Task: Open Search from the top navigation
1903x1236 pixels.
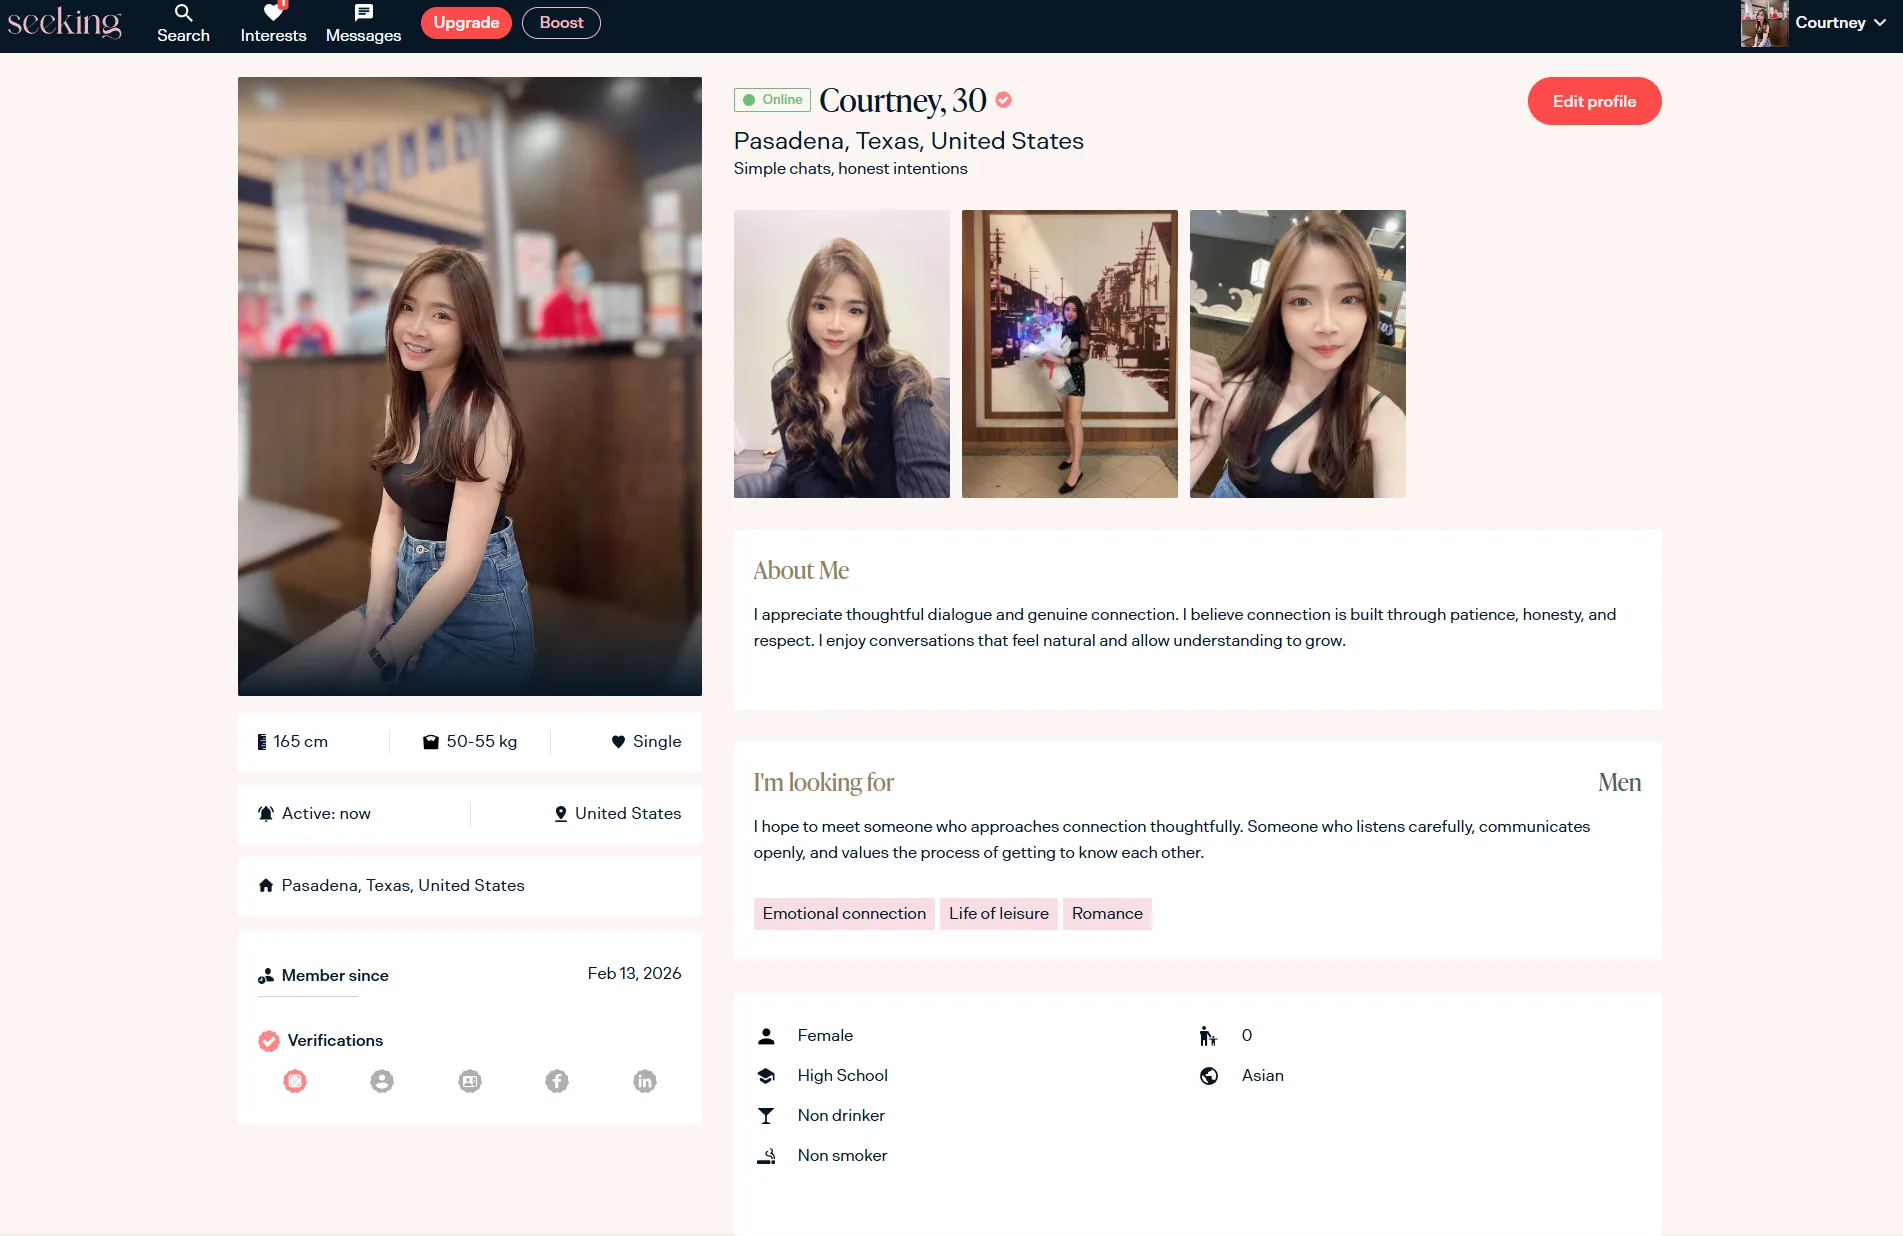Action: coord(183,24)
